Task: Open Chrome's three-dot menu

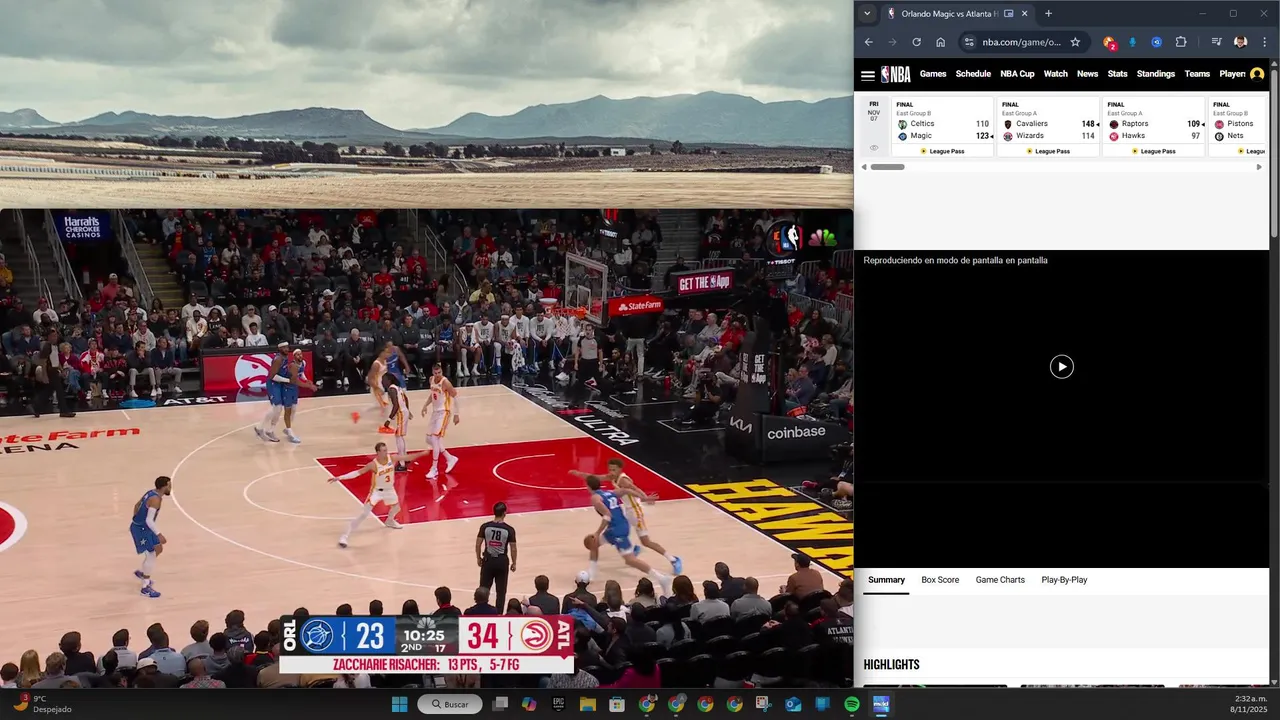Action: [1265, 42]
